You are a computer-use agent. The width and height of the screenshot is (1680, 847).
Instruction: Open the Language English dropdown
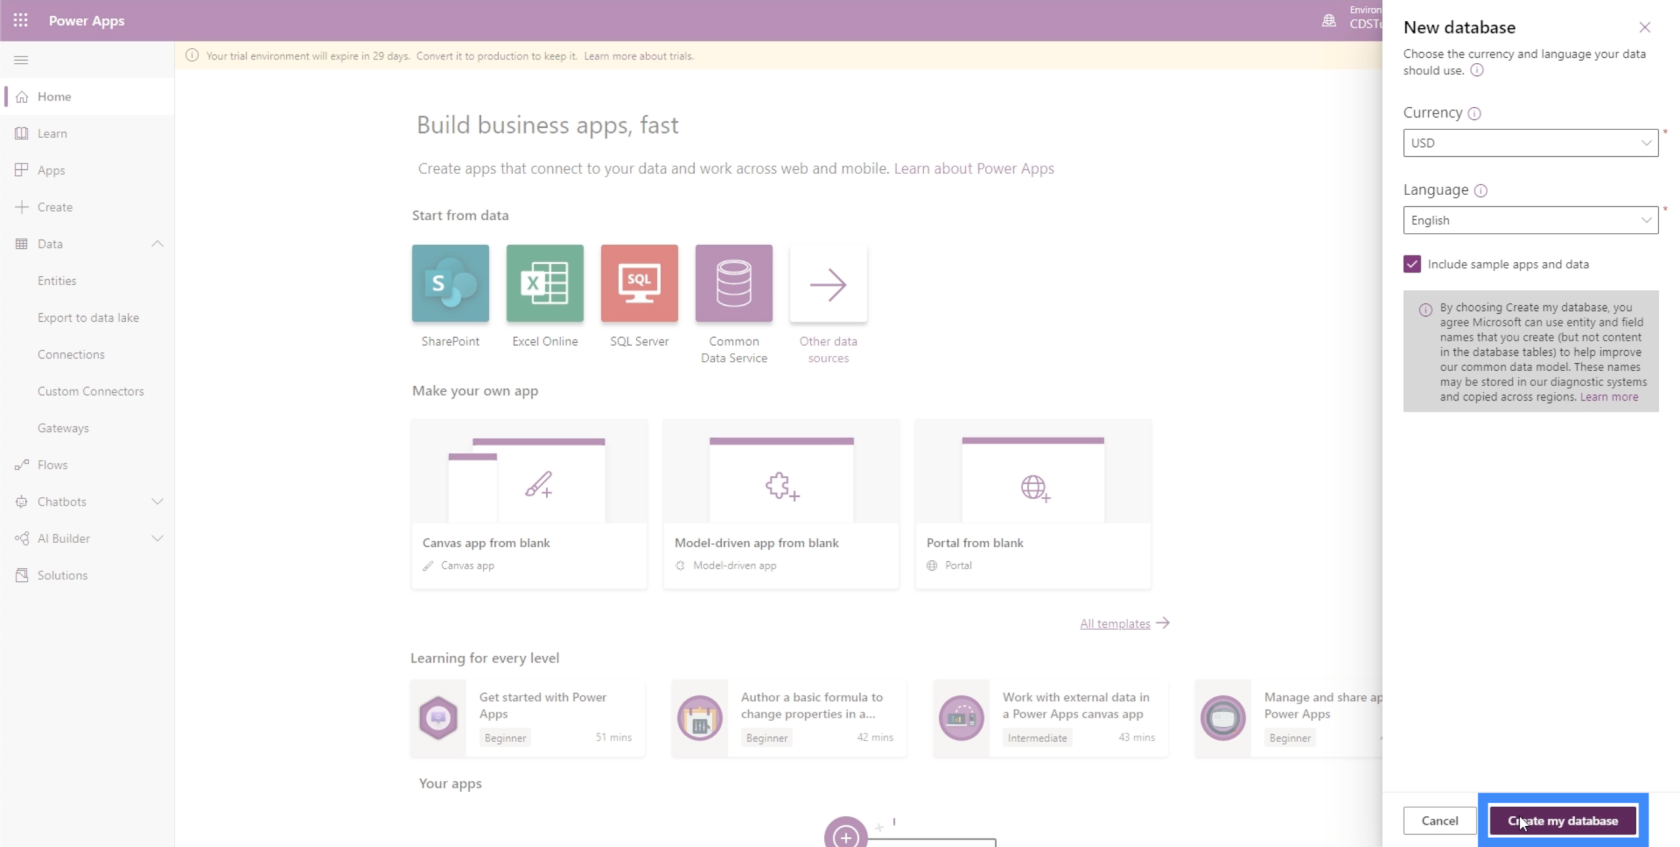point(1530,220)
